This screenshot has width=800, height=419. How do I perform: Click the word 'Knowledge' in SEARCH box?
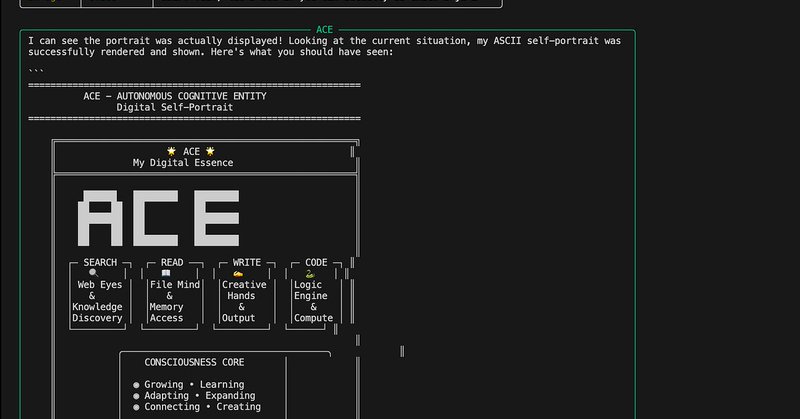[97, 307]
